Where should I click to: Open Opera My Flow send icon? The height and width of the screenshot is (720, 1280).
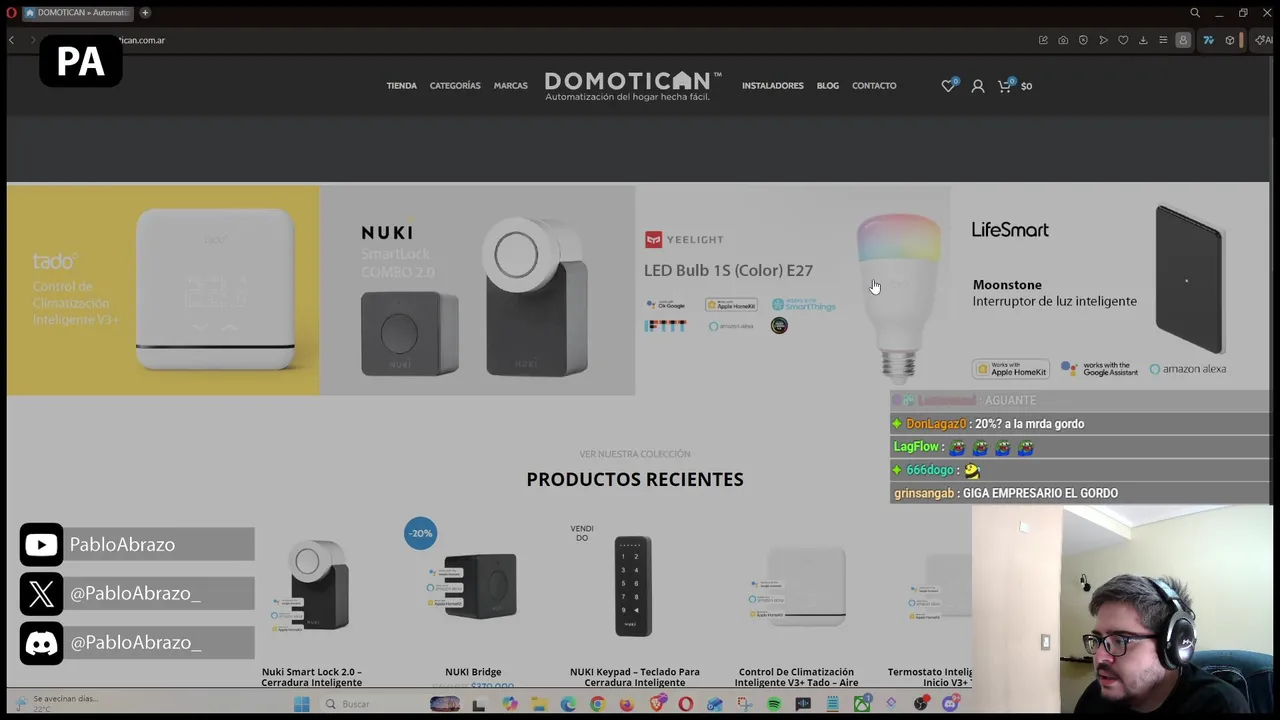1103,40
